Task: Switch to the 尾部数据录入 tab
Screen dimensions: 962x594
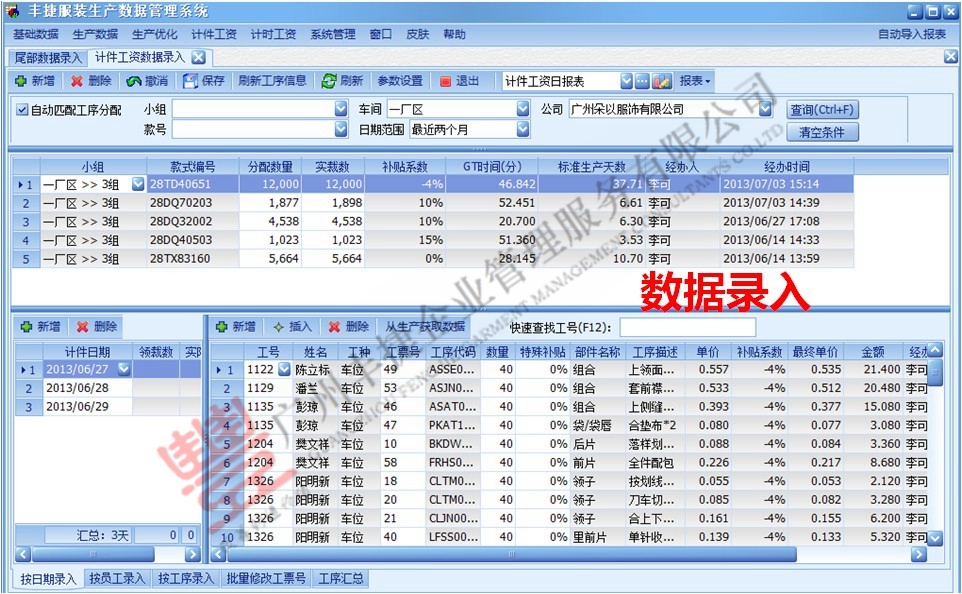Action: [x=48, y=58]
